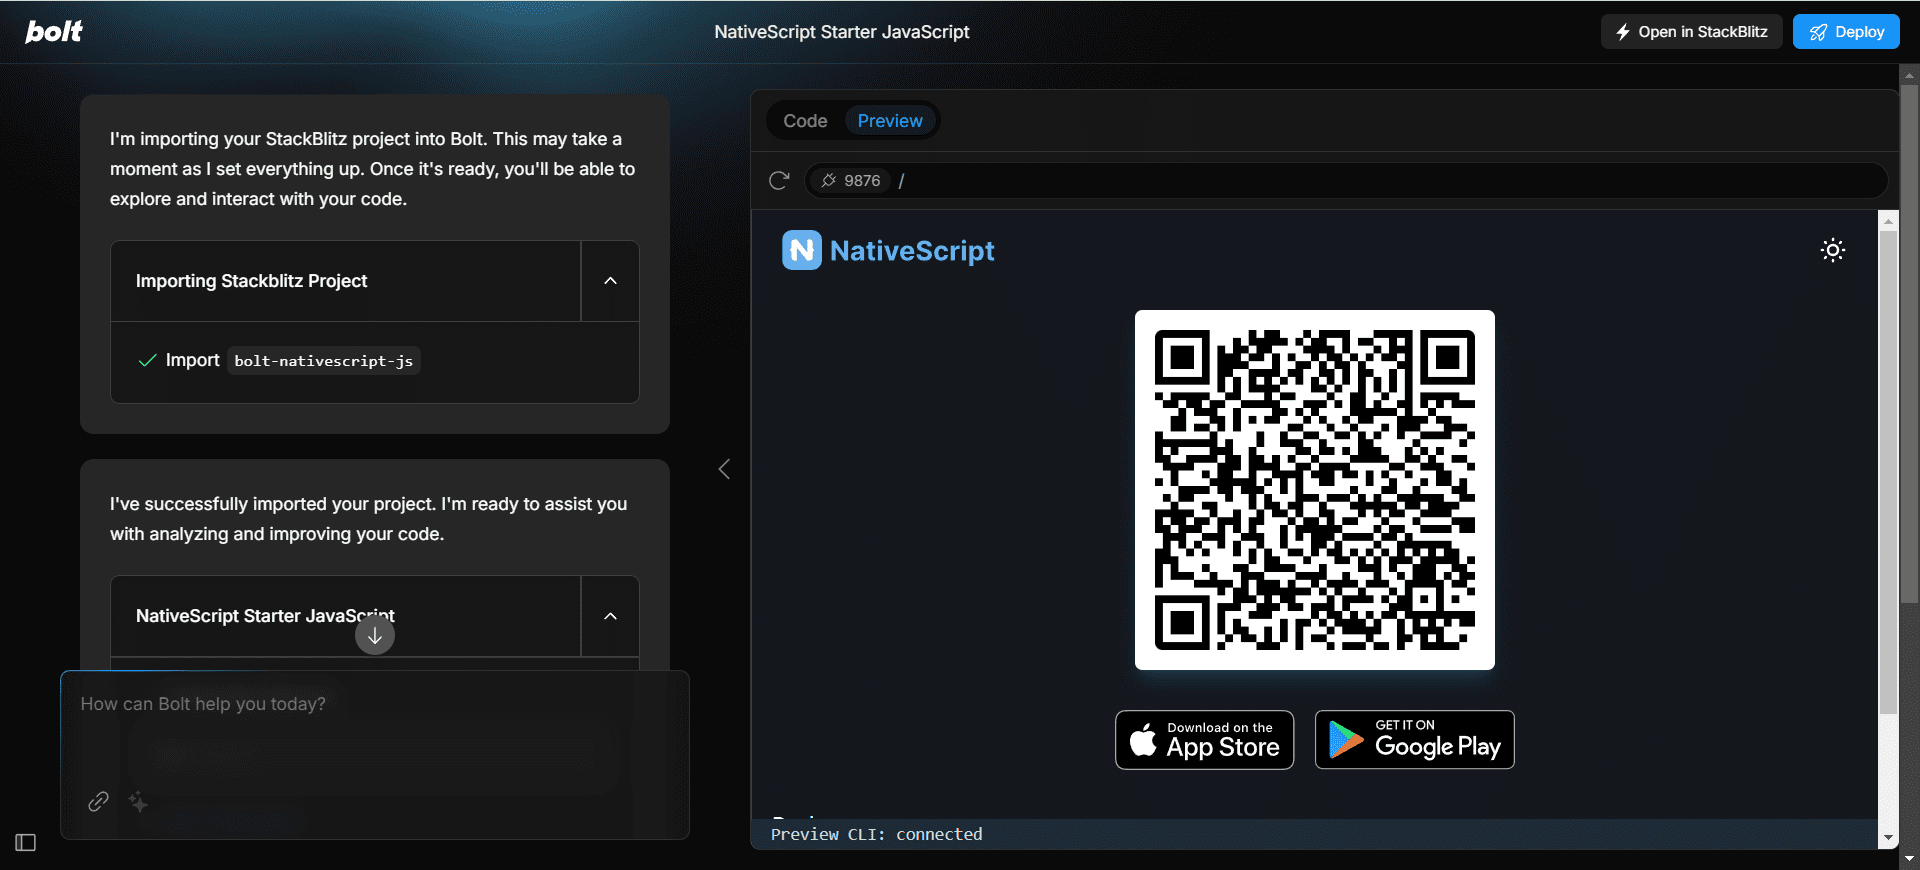The height and width of the screenshot is (870, 1920).
Task: Open the App Store download badge
Action: coord(1204,740)
